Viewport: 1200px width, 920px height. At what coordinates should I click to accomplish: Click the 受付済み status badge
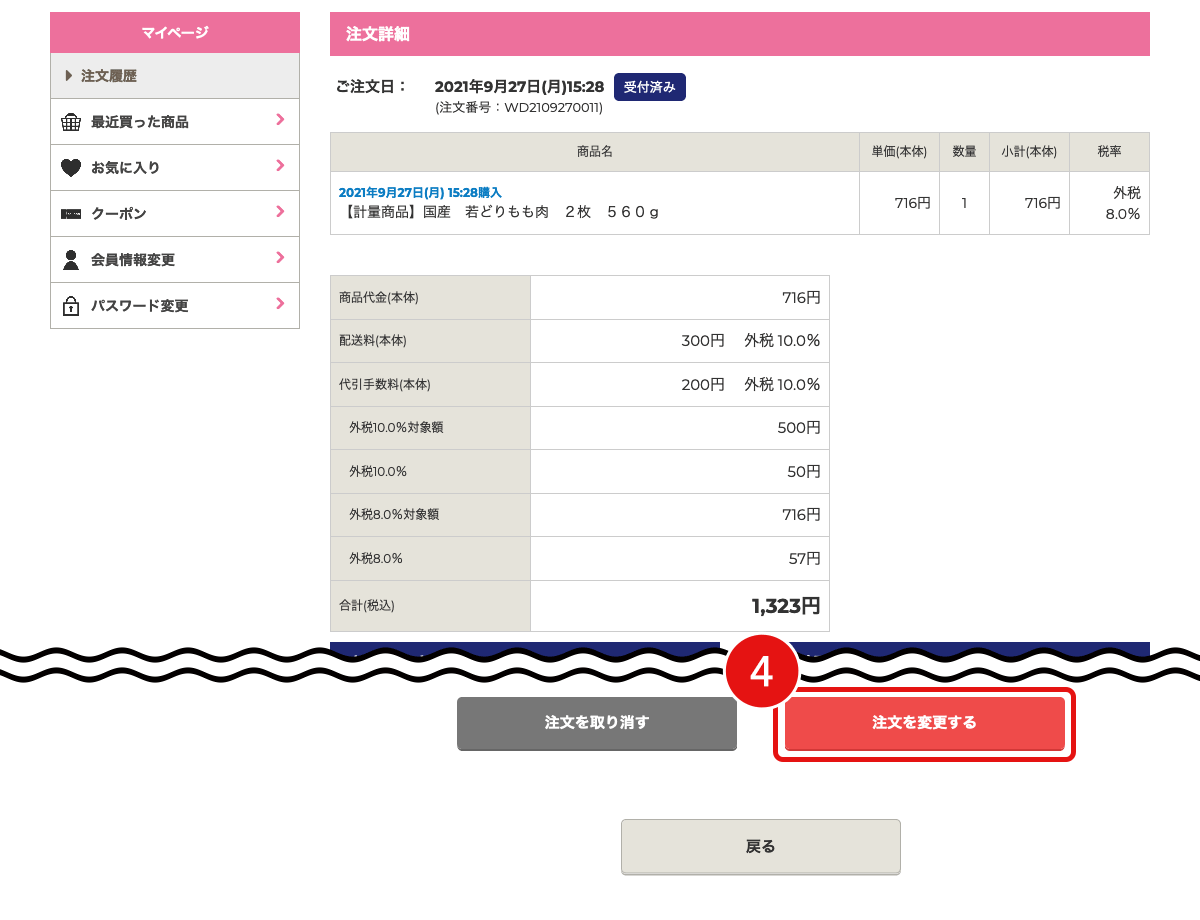(x=649, y=87)
